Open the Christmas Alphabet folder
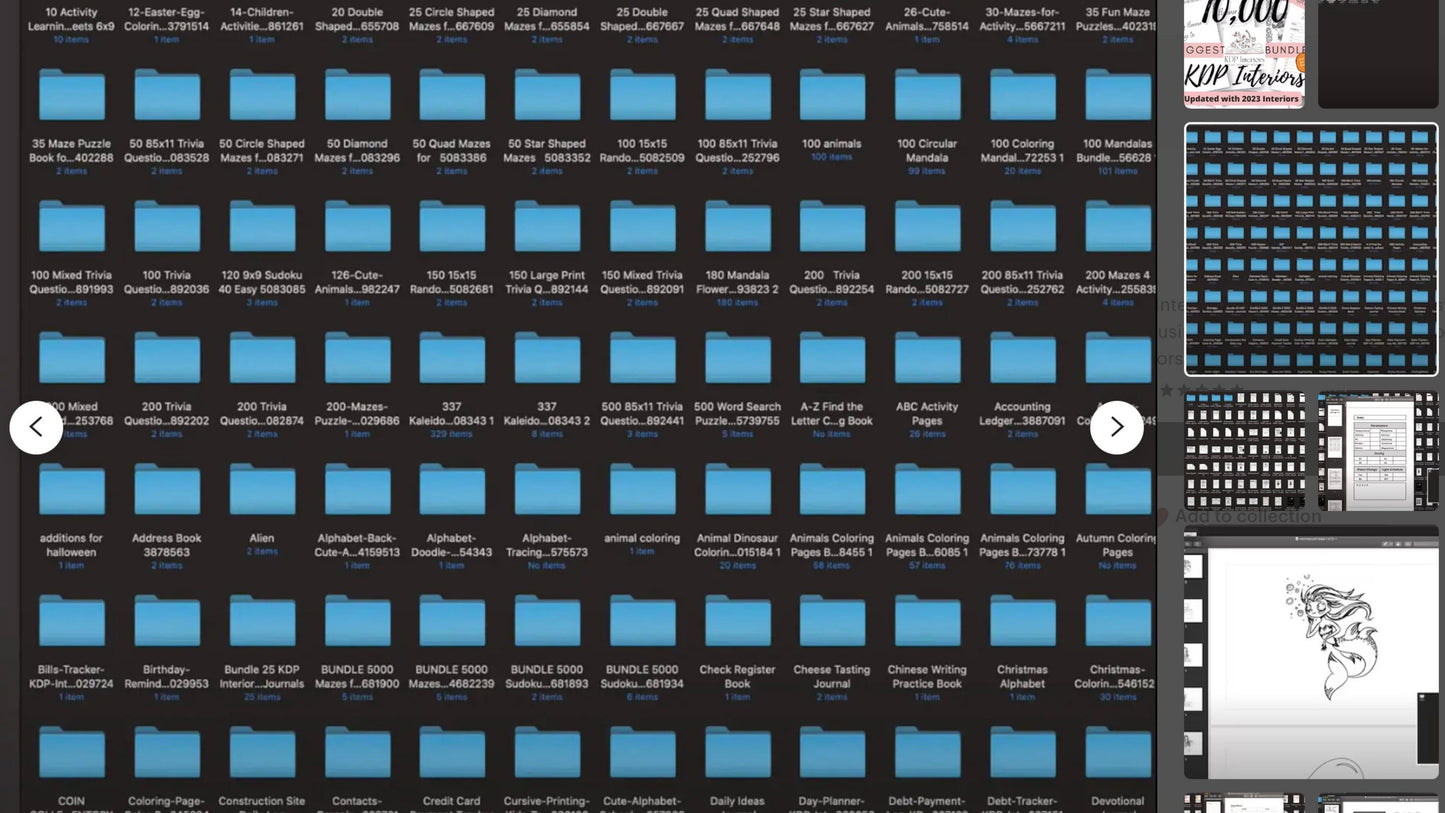 (1022, 621)
